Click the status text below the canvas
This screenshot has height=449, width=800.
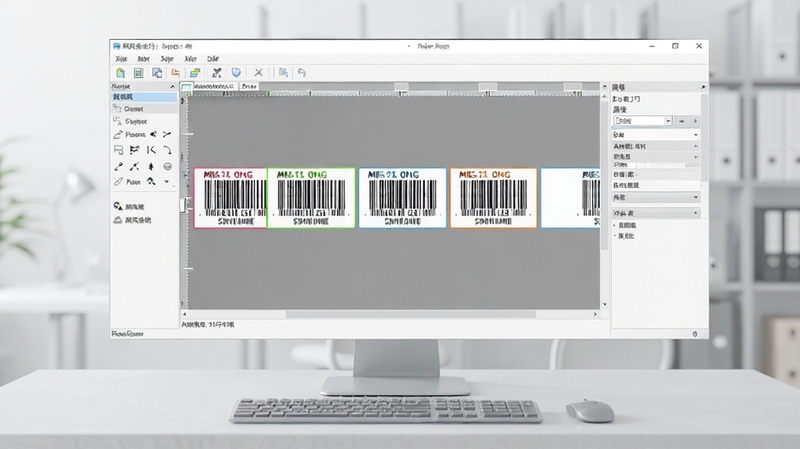[x=208, y=325]
